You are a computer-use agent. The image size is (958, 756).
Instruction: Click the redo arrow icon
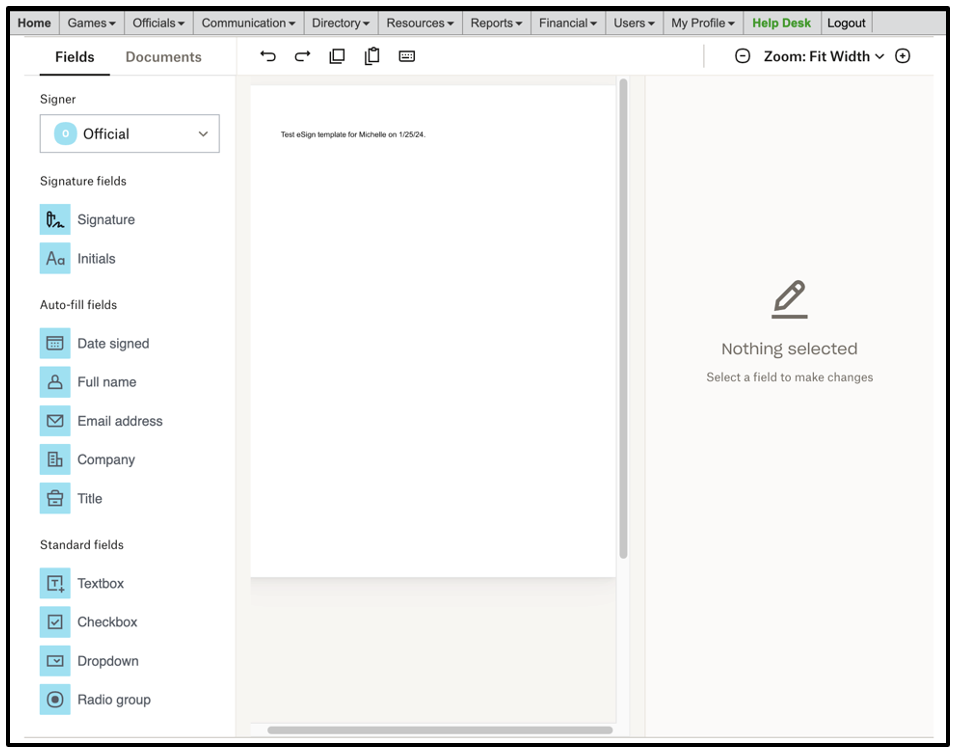302,56
